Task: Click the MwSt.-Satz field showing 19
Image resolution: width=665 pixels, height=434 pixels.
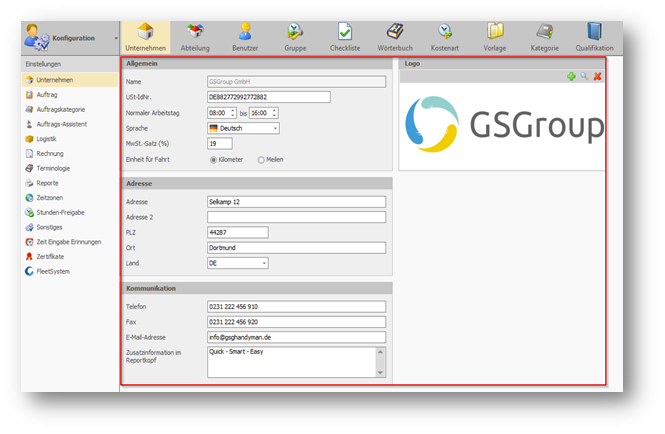Action: click(x=220, y=144)
